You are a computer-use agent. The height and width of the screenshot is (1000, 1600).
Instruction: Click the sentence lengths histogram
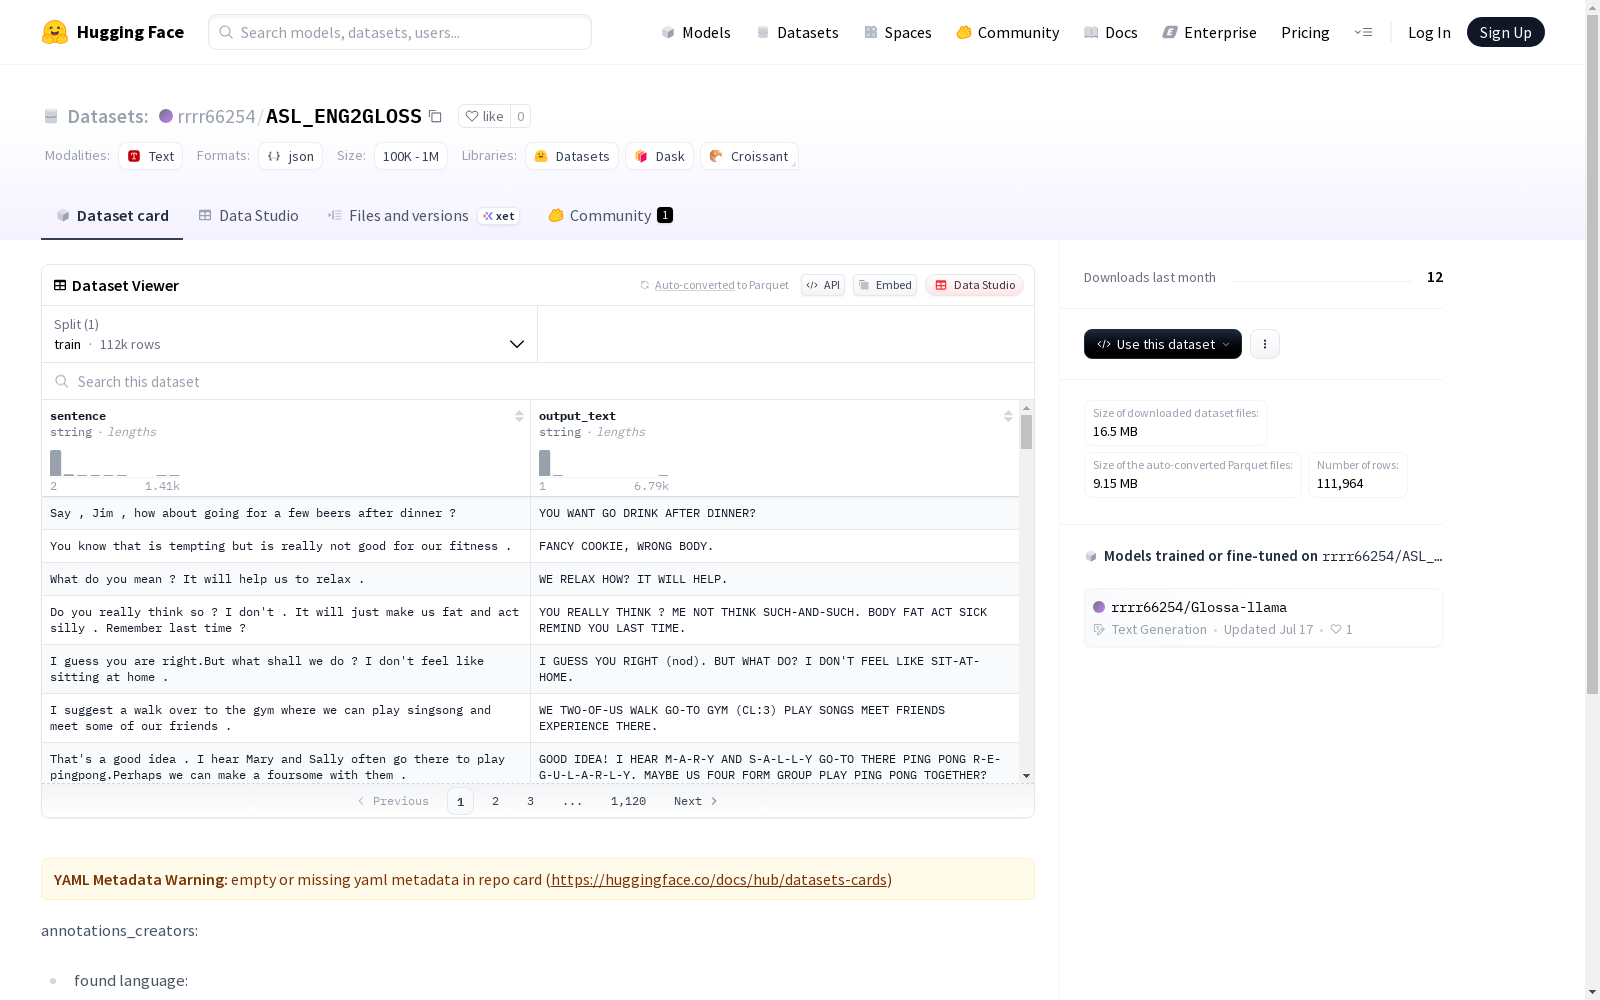pyautogui.click(x=115, y=463)
